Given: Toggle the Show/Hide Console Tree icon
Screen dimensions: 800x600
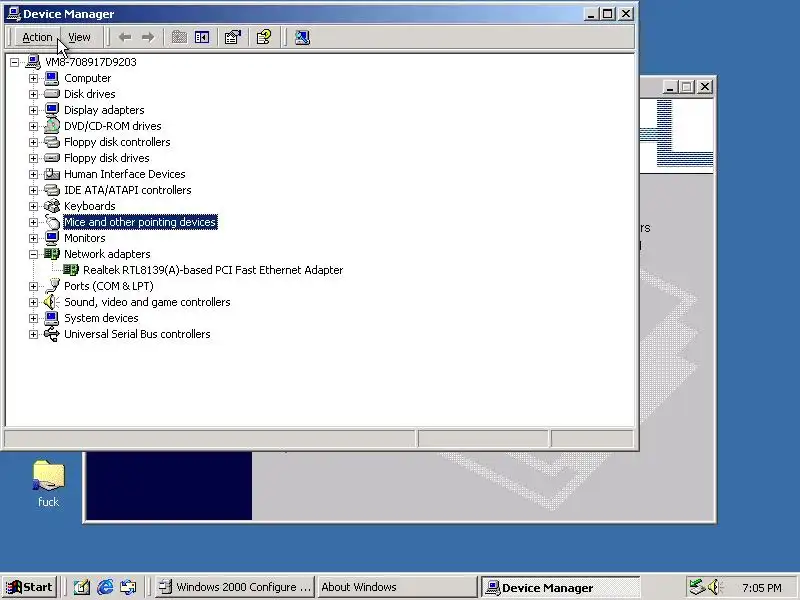Looking at the screenshot, I should 202,37.
